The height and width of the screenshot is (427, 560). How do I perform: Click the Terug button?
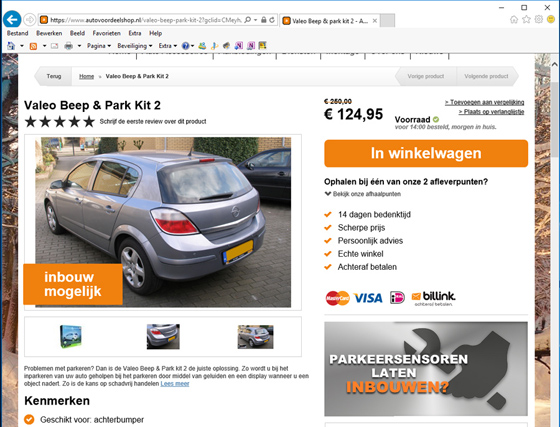click(x=54, y=76)
